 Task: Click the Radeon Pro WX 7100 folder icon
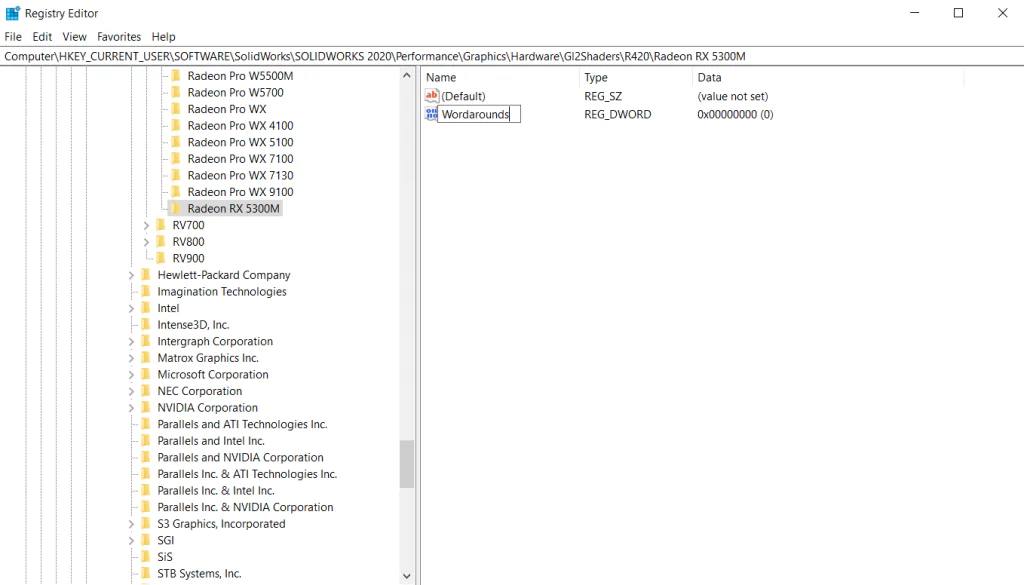[176, 159]
